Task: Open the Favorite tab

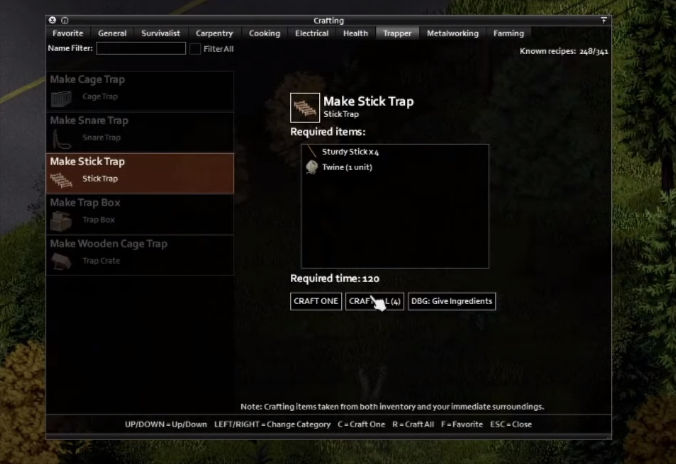Action: pyautogui.click(x=68, y=33)
